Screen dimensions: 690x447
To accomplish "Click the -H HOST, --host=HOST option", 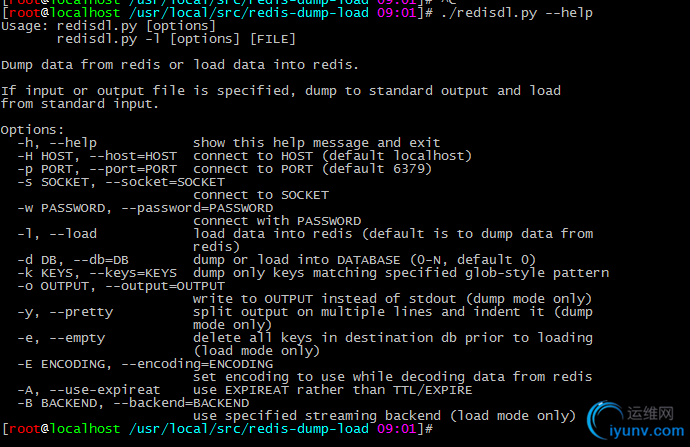I will (x=97, y=156).
